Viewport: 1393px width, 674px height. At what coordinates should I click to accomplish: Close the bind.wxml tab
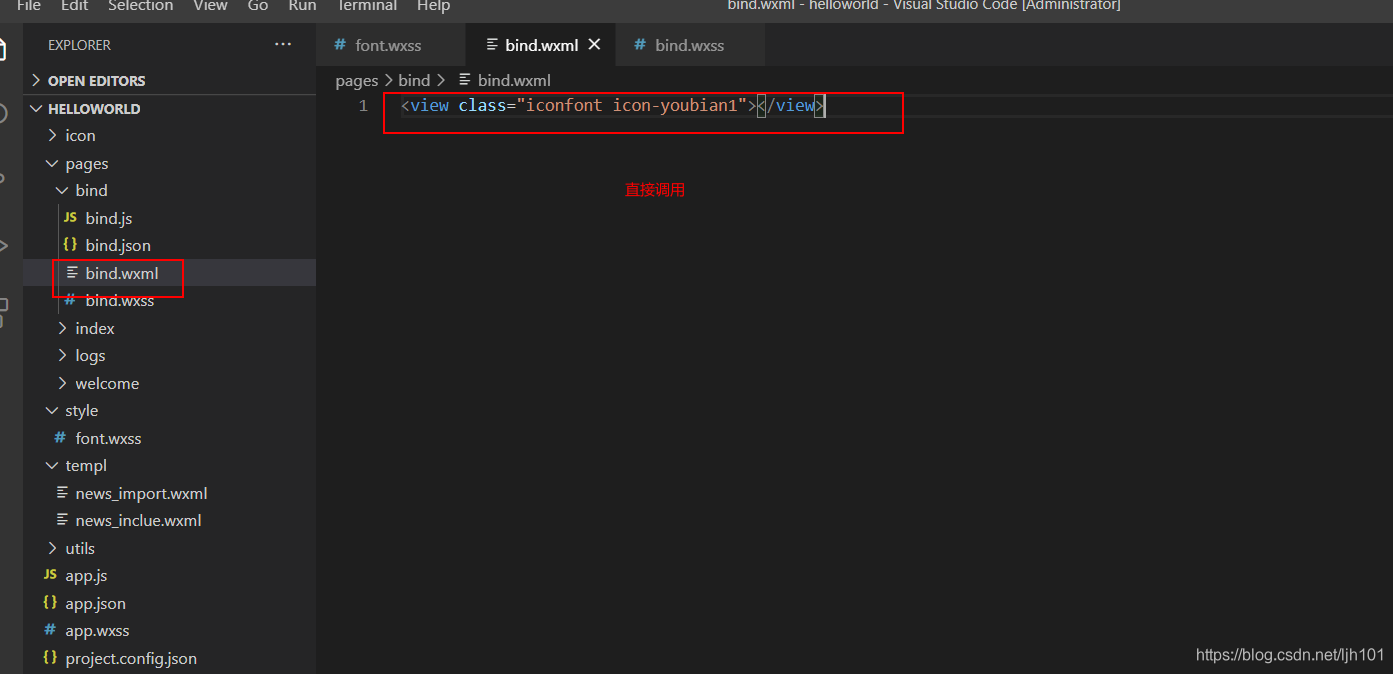pyautogui.click(x=594, y=44)
